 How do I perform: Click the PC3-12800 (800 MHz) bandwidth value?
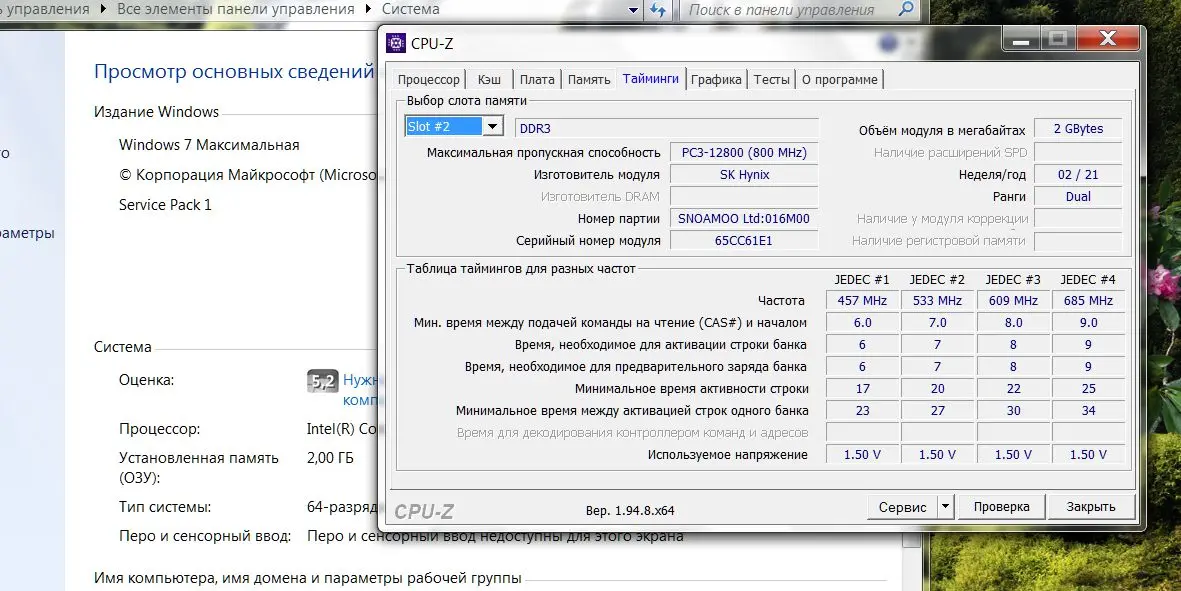tap(744, 152)
